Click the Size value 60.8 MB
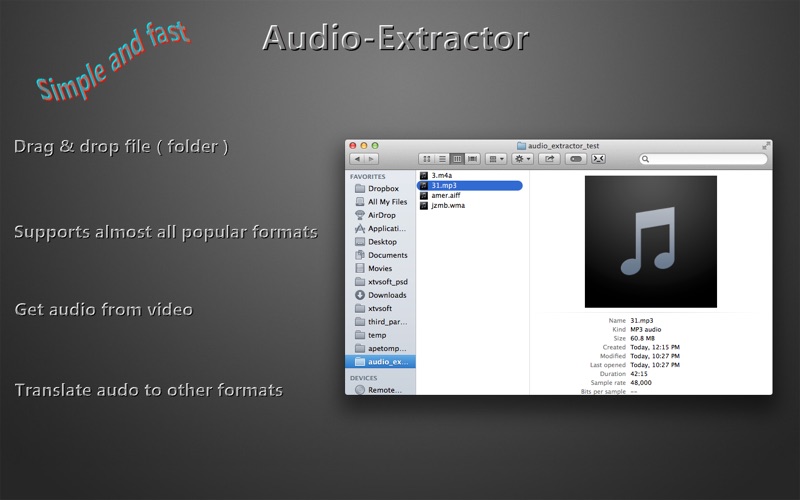 642,338
